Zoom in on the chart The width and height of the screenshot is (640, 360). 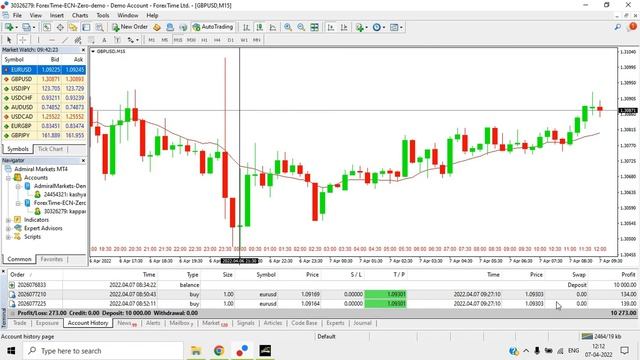tap(288, 27)
